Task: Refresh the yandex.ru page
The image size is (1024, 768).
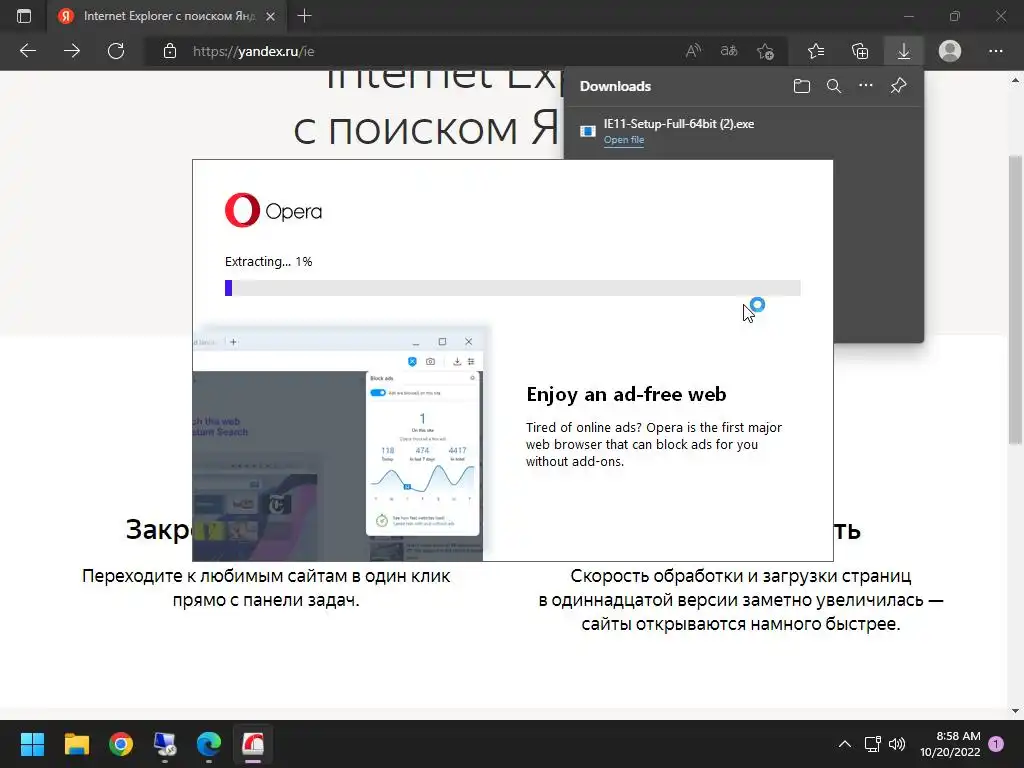Action: (x=116, y=51)
